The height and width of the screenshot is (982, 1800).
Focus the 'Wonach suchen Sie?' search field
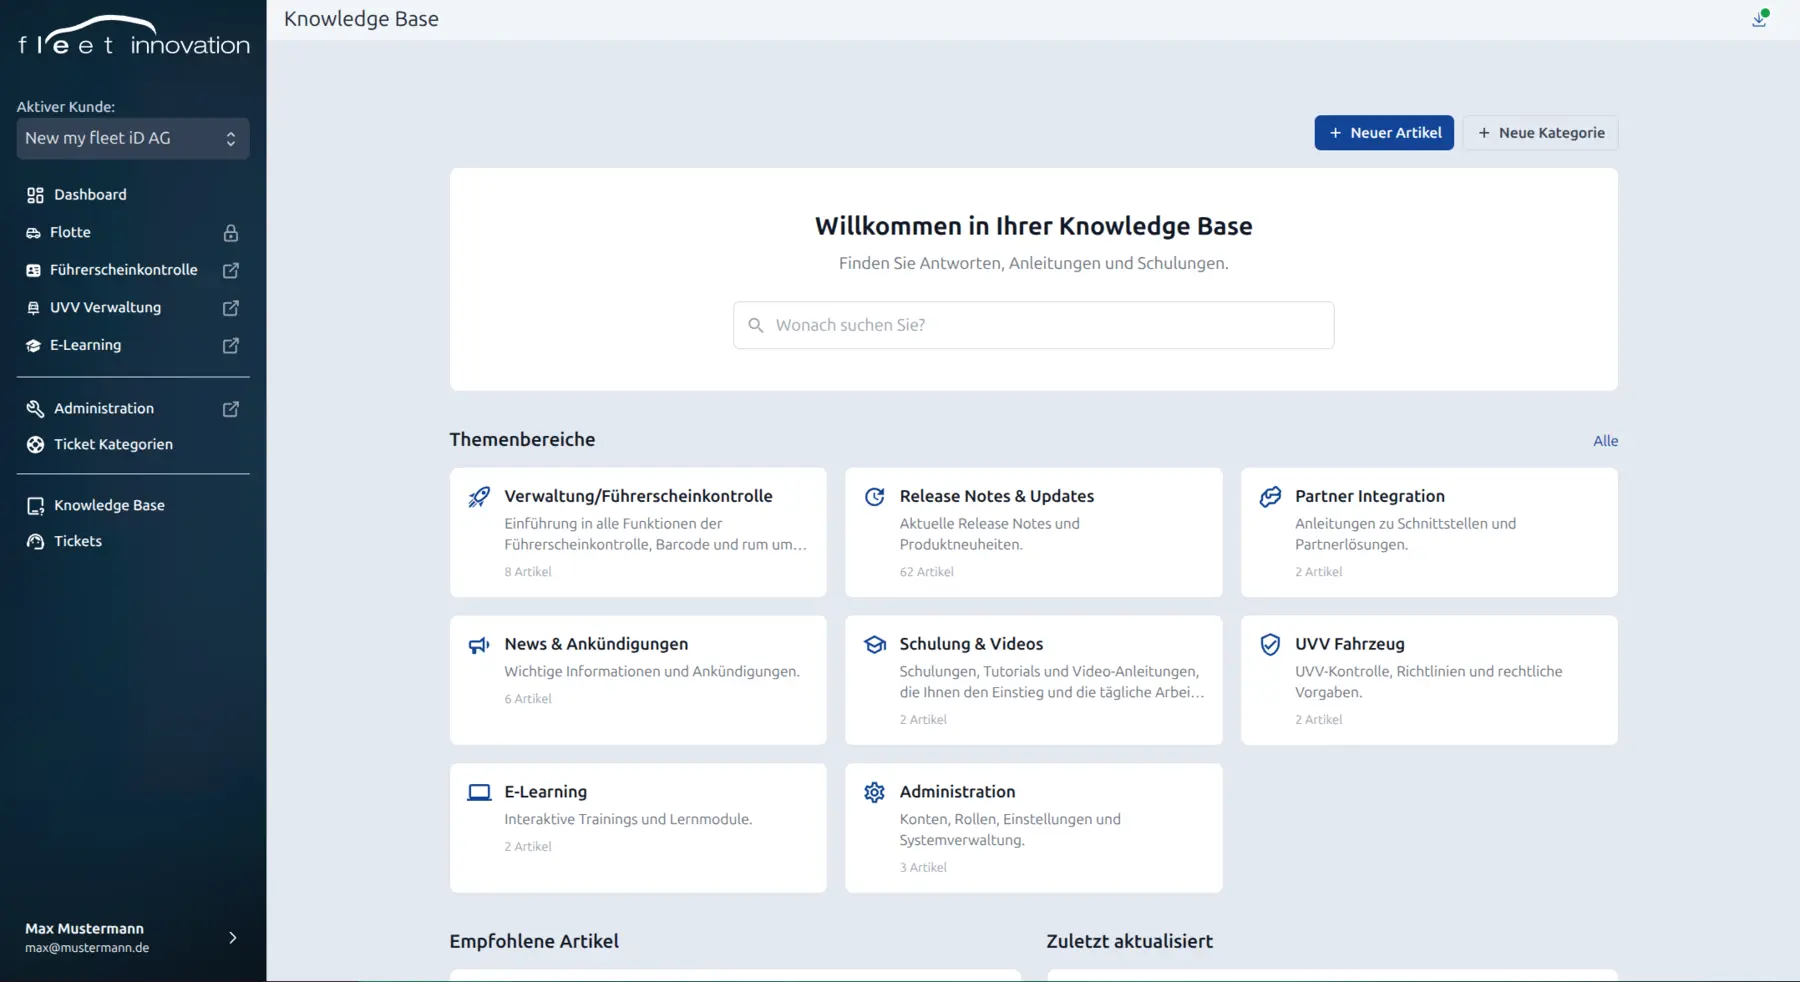tap(1033, 325)
